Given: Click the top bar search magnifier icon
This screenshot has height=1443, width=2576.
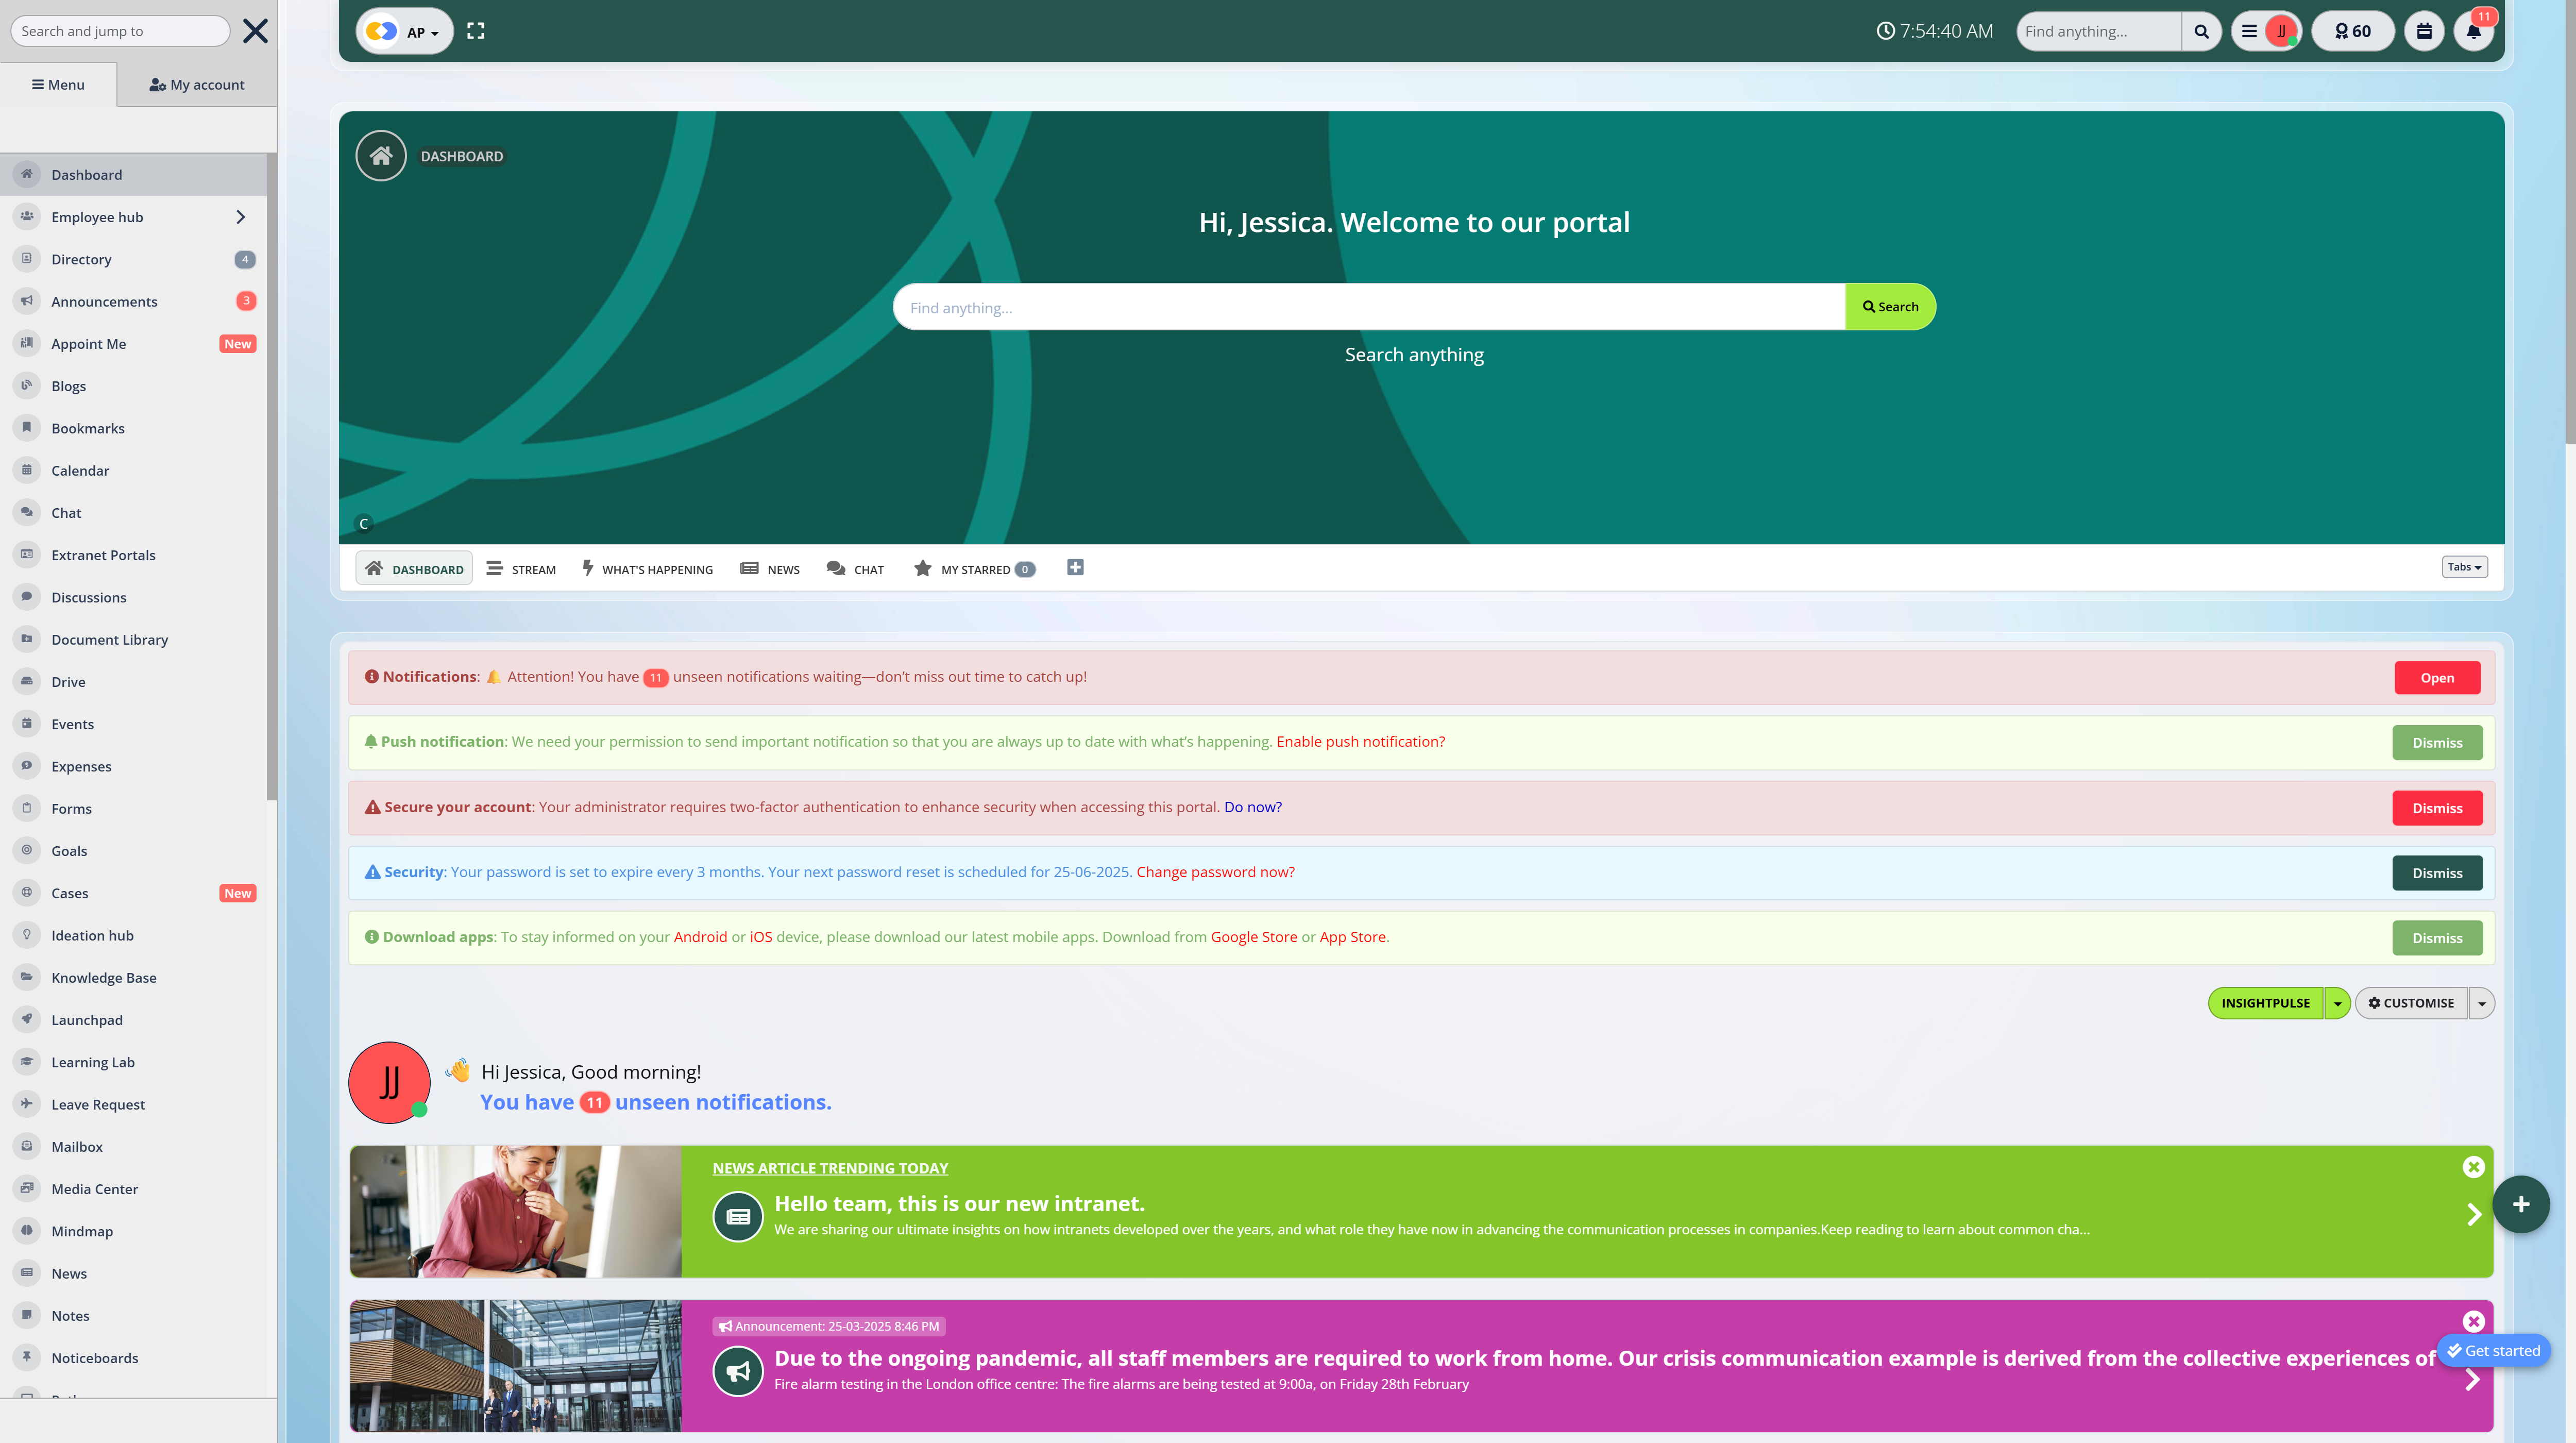Looking at the screenshot, I should 2201,31.
